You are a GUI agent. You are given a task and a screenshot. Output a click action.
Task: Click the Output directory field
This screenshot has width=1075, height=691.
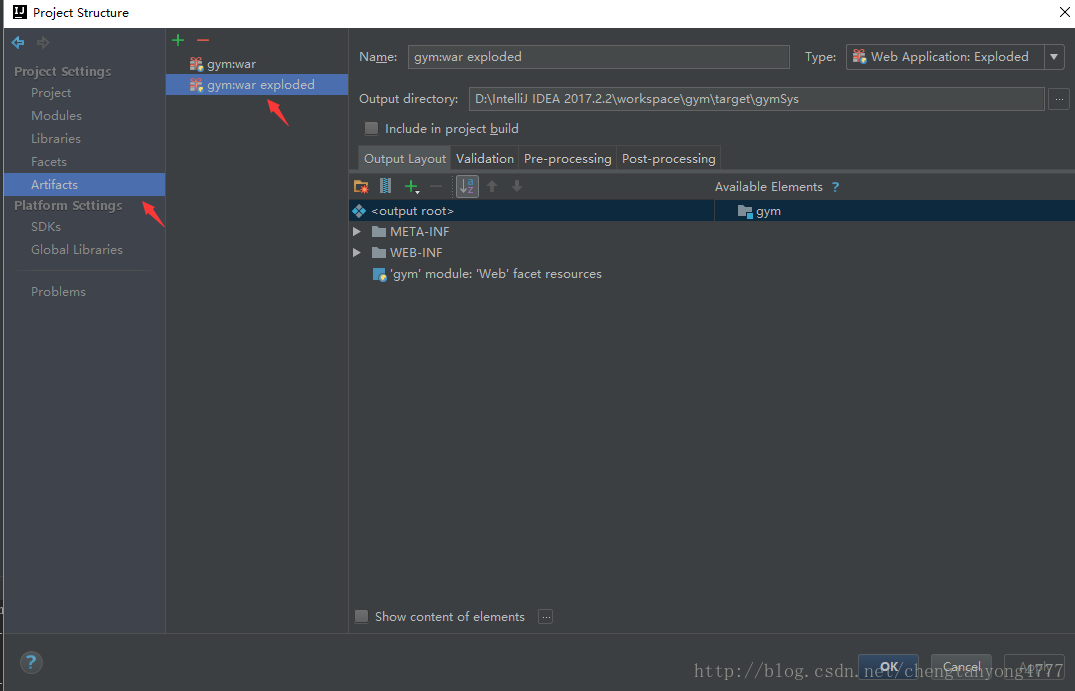point(757,99)
